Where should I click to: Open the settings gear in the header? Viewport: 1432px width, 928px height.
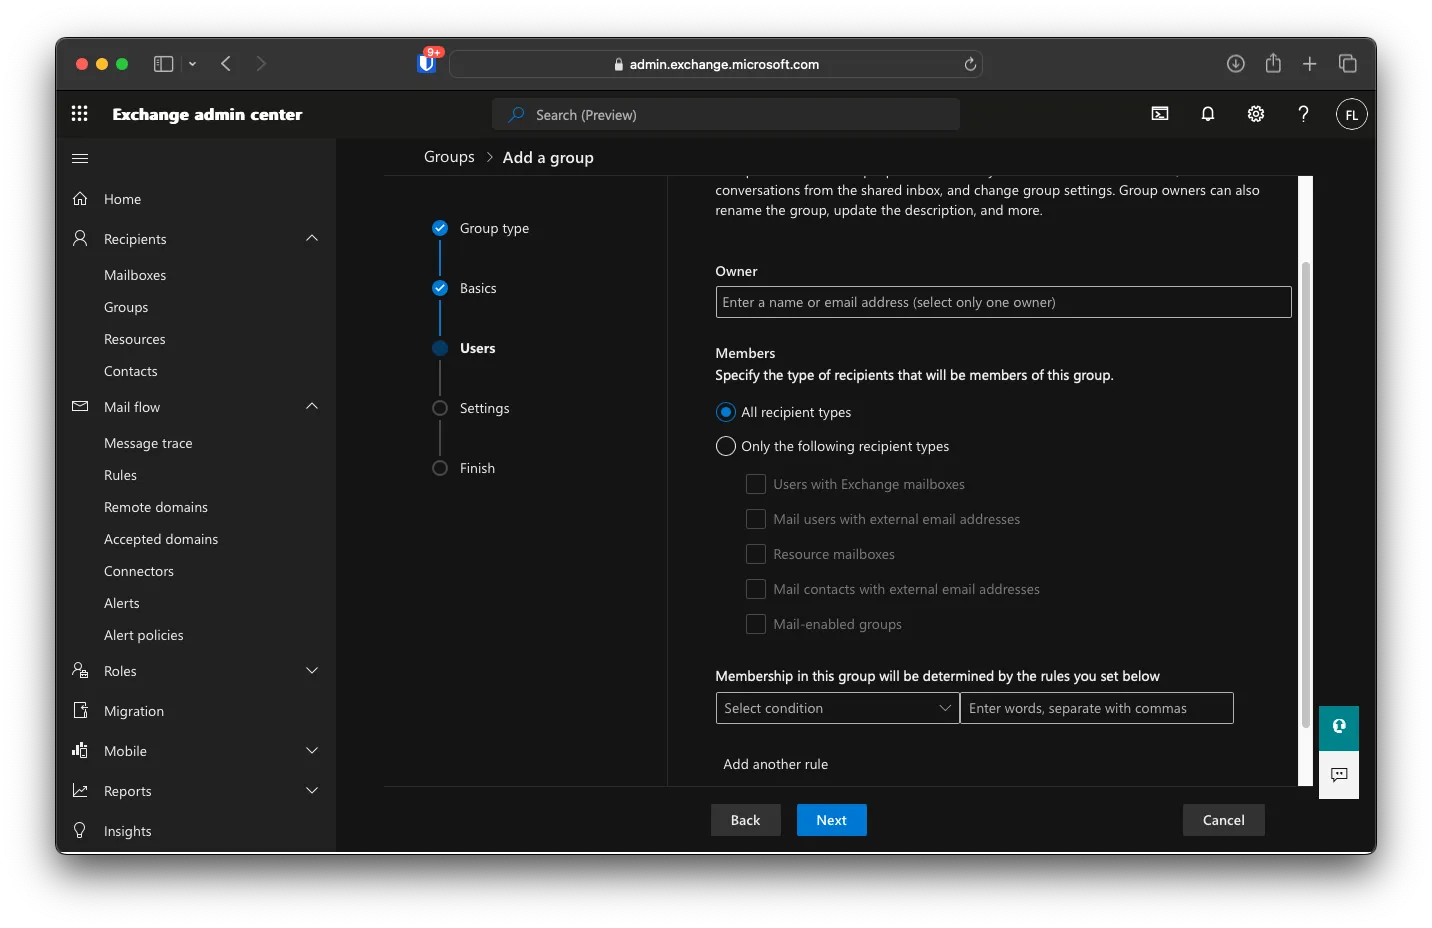pyautogui.click(x=1256, y=114)
